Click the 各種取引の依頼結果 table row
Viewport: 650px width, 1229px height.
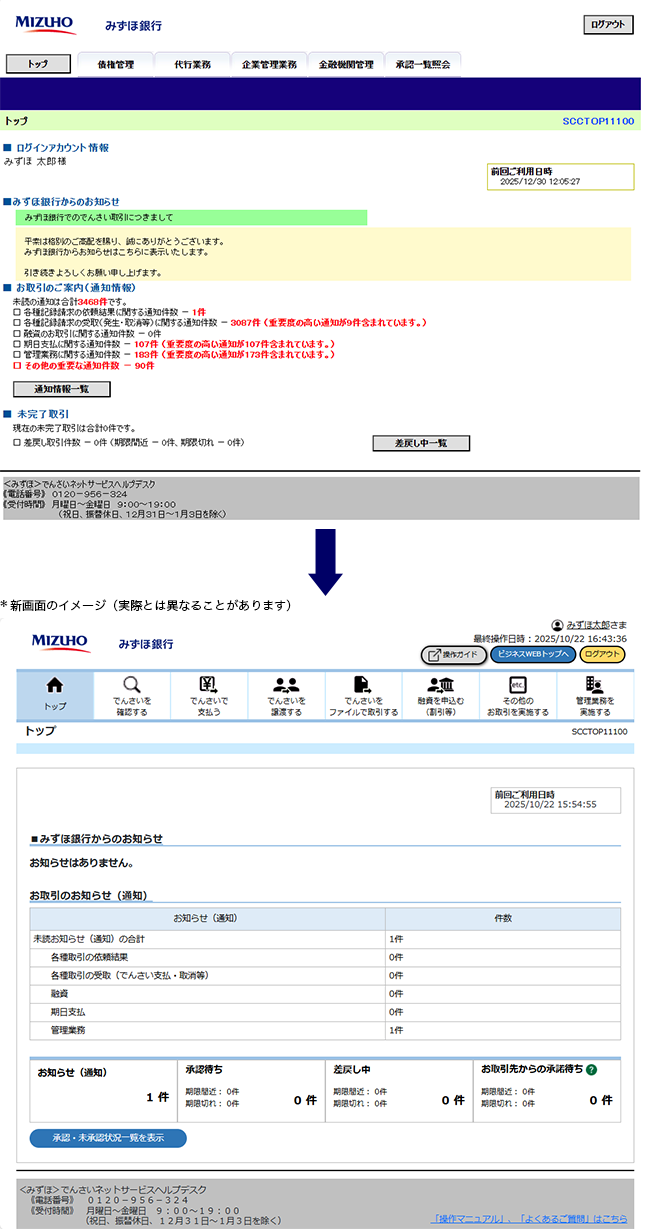pos(325,957)
